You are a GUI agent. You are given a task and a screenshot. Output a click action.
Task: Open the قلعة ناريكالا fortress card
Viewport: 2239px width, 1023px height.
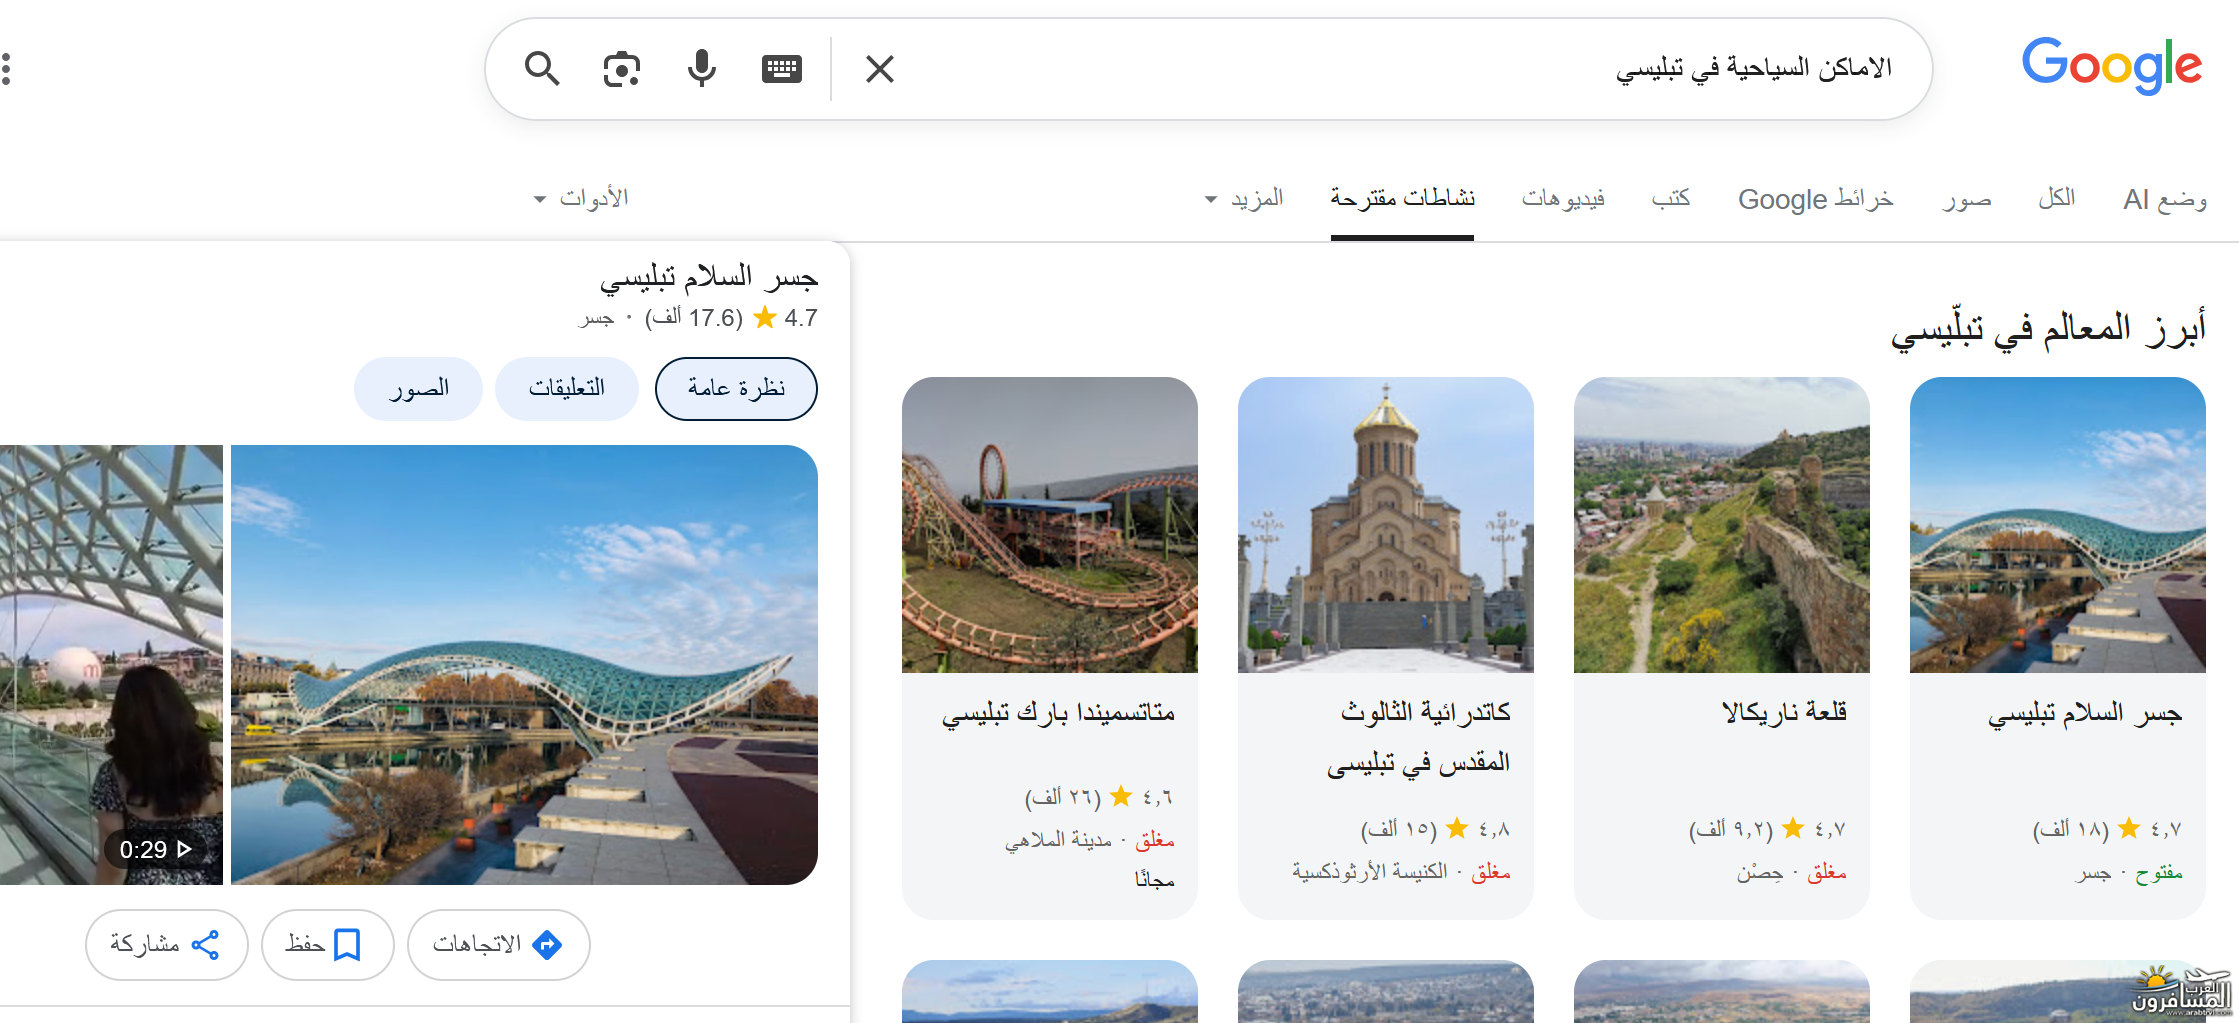click(x=1721, y=646)
